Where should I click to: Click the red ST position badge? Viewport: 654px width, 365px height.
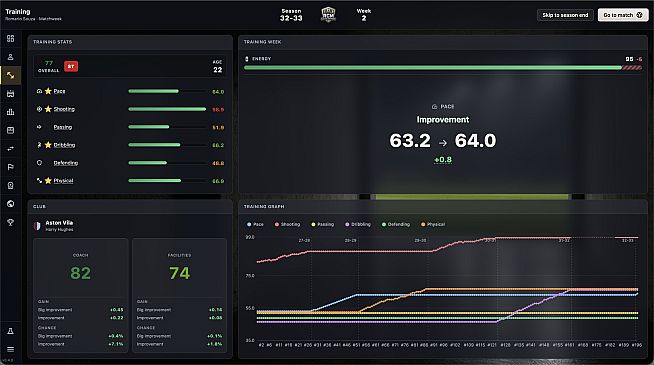pos(71,66)
